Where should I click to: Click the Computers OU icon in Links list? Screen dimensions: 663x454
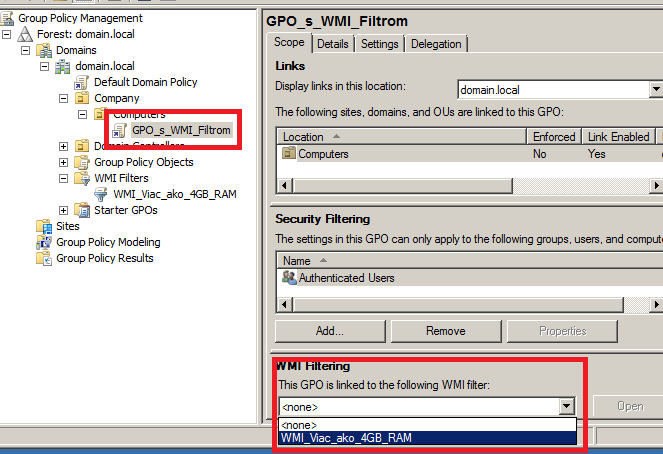tap(289, 153)
